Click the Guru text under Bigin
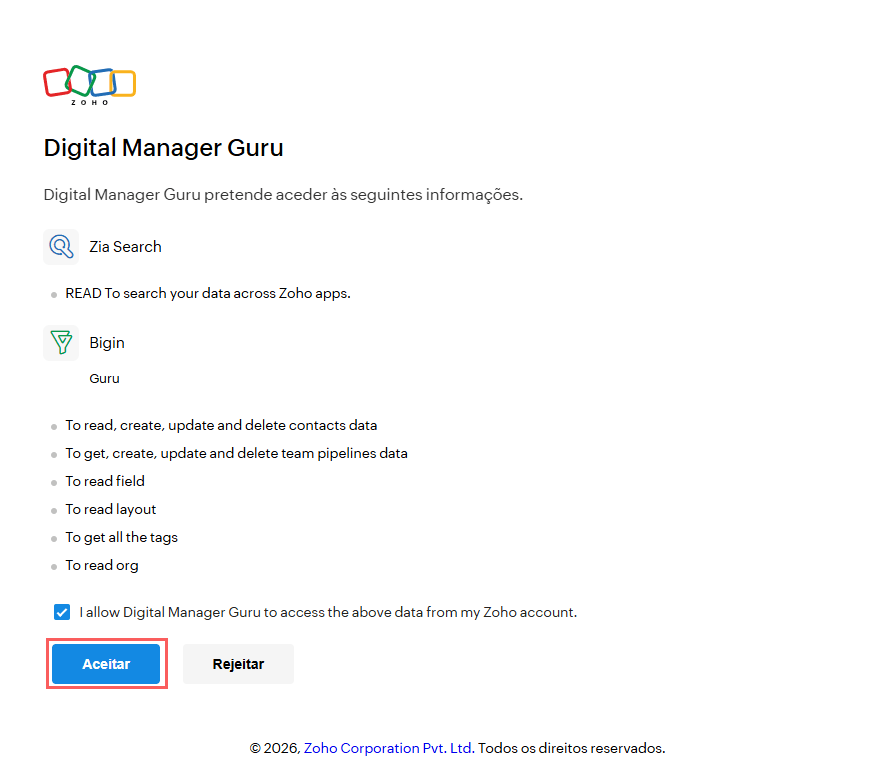 point(104,378)
